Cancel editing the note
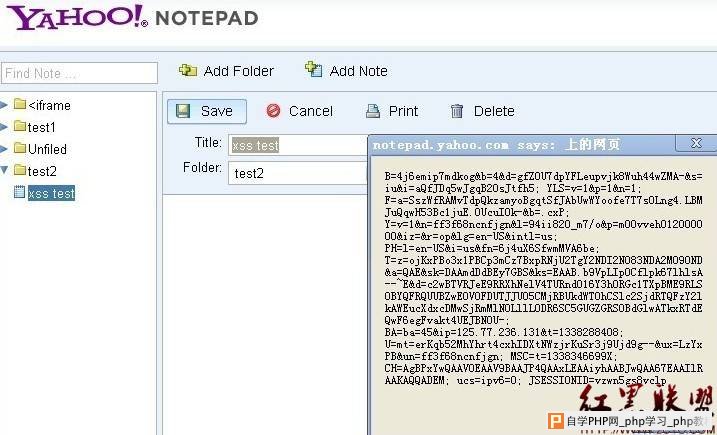The image size is (717, 435). [x=299, y=111]
